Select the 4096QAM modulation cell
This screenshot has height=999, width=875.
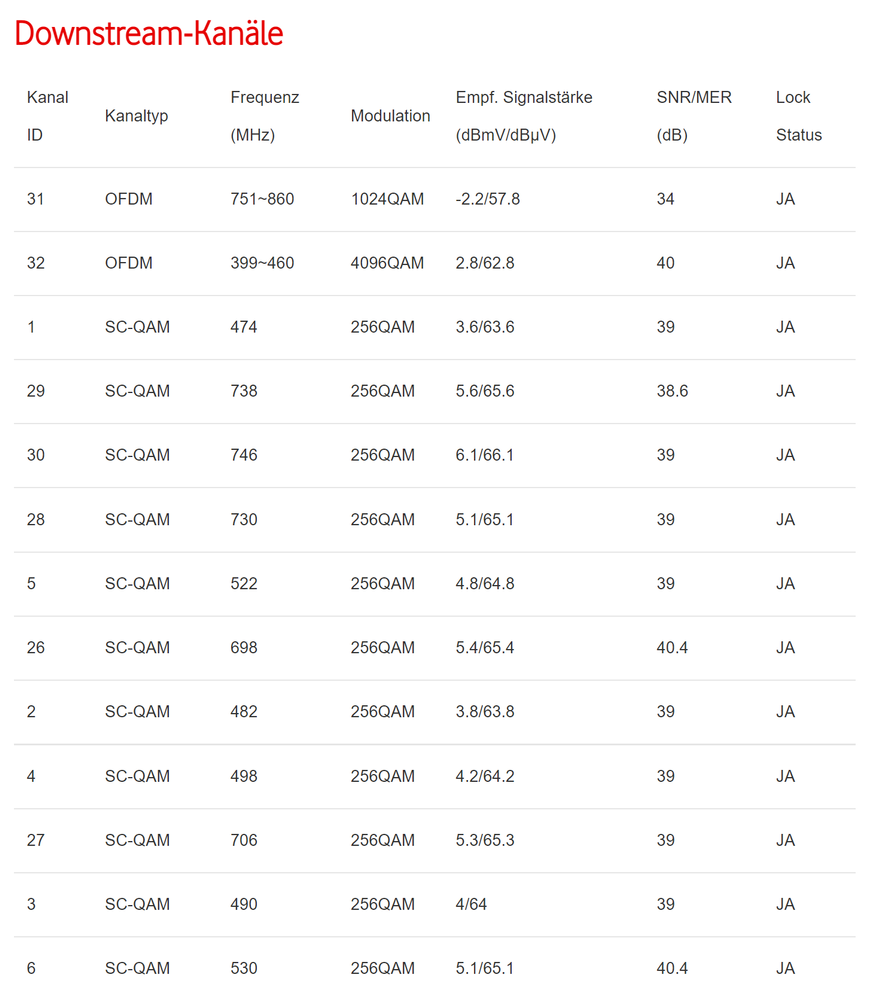(387, 263)
